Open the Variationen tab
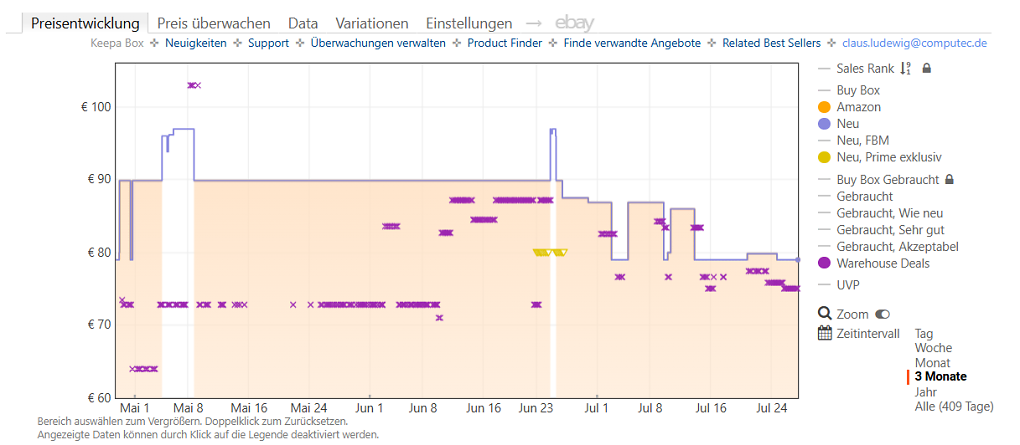 [x=372, y=23]
